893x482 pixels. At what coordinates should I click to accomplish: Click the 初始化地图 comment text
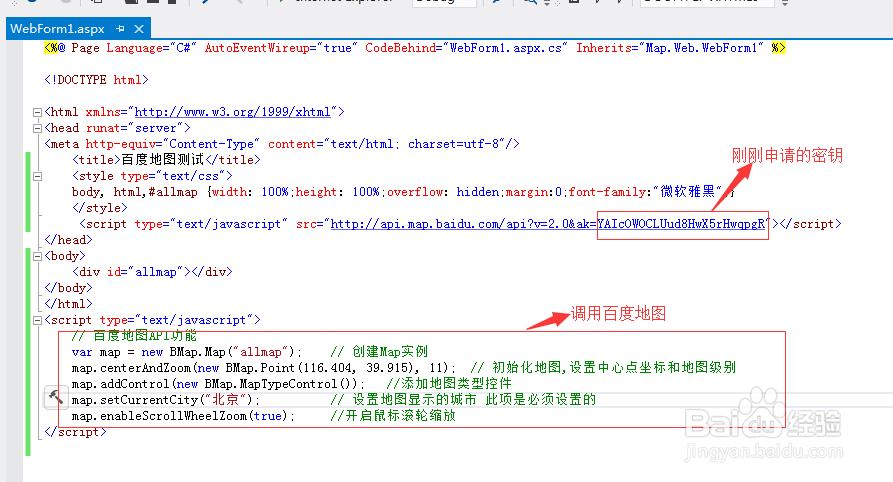pyautogui.click(x=603, y=368)
